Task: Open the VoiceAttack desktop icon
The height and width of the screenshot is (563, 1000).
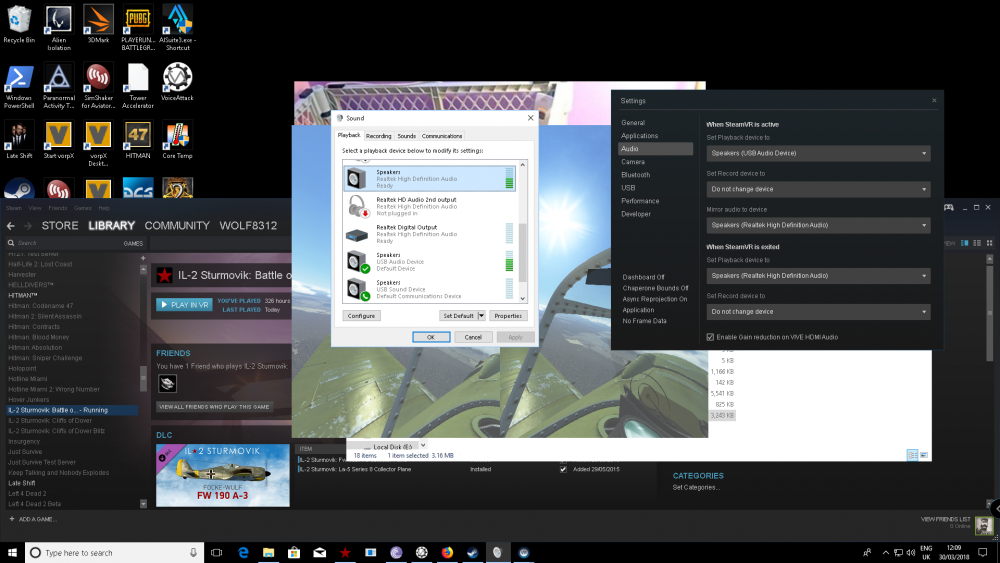Action: click(x=177, y=82)
